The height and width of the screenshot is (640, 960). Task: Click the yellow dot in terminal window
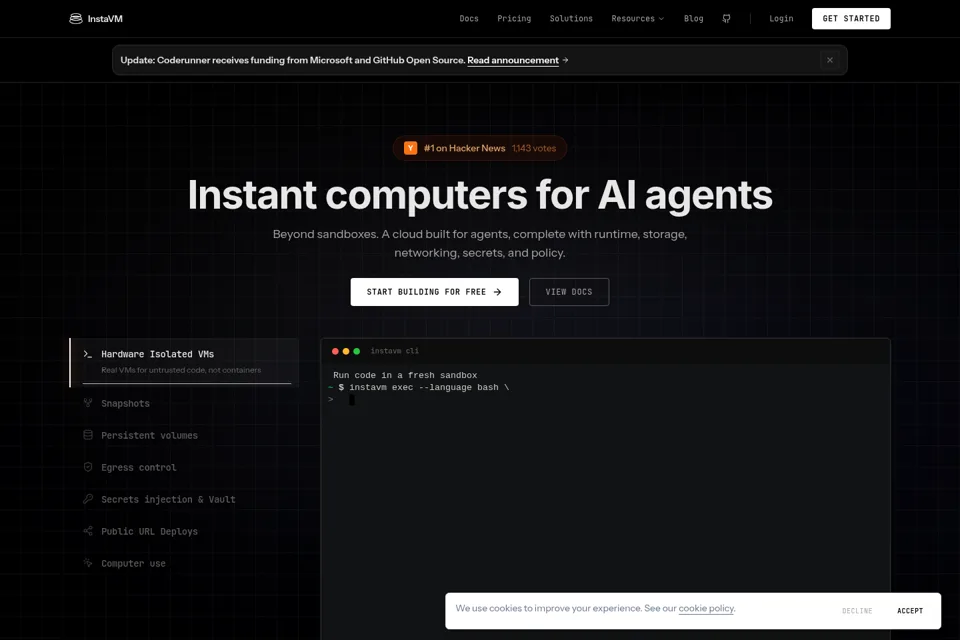click(x=346, y=352)
